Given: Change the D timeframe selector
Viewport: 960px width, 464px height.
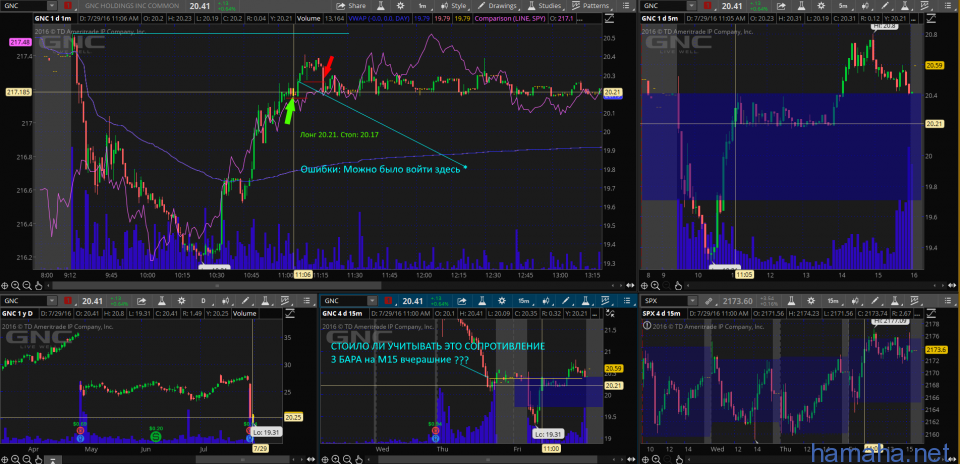Looking at the screenshot, I should tap(204, 301).
